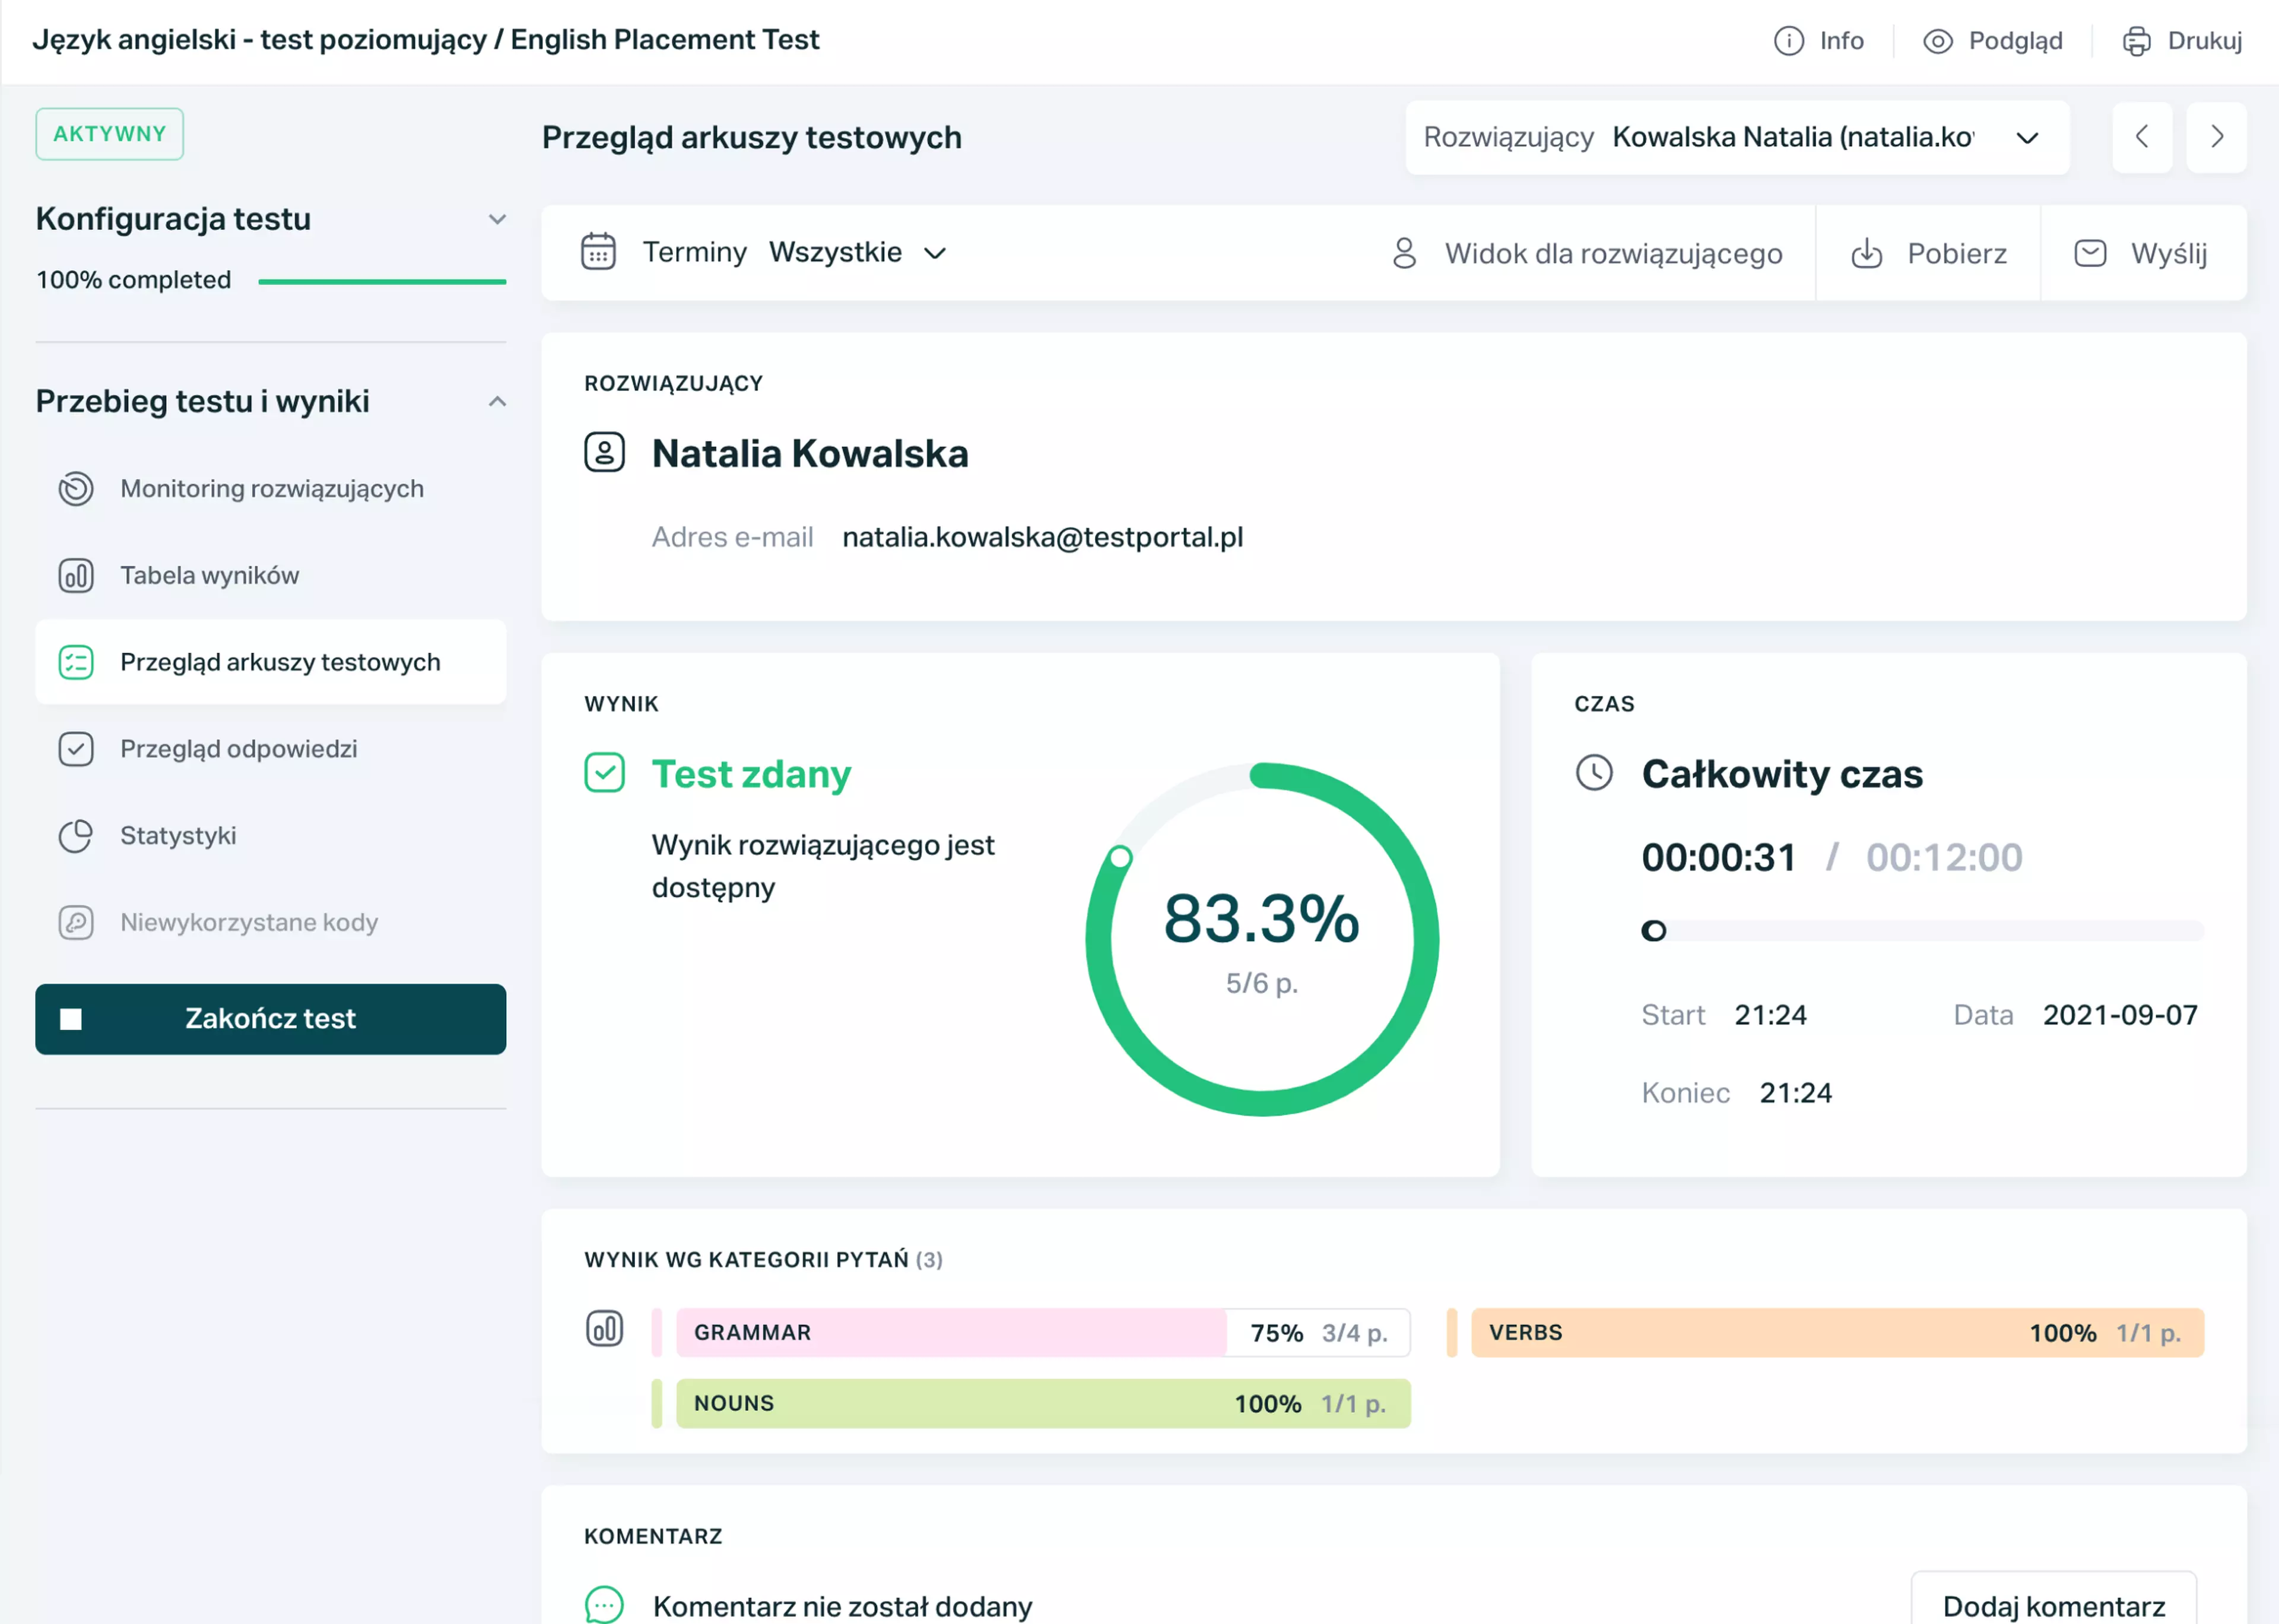Open Tabela wyników page

pyautogui.click(x=271, y=576)
